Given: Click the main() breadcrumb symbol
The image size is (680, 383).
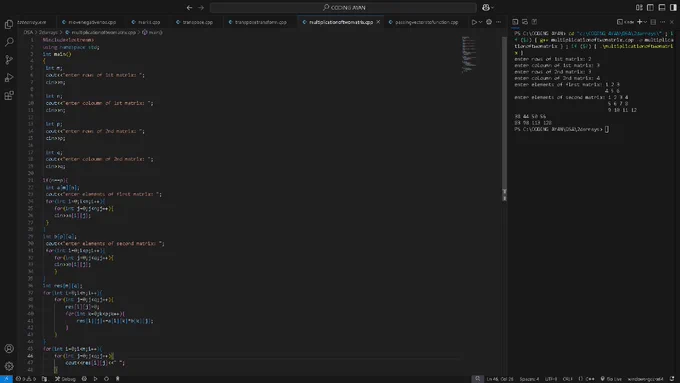Looking at the screenshot, I should coord(152,33).
